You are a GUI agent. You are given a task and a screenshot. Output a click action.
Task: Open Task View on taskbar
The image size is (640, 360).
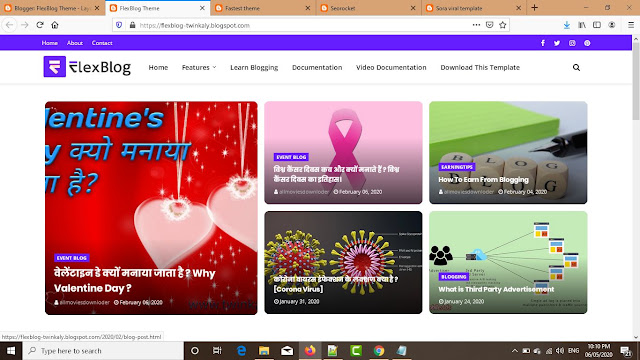click(217, 351)
